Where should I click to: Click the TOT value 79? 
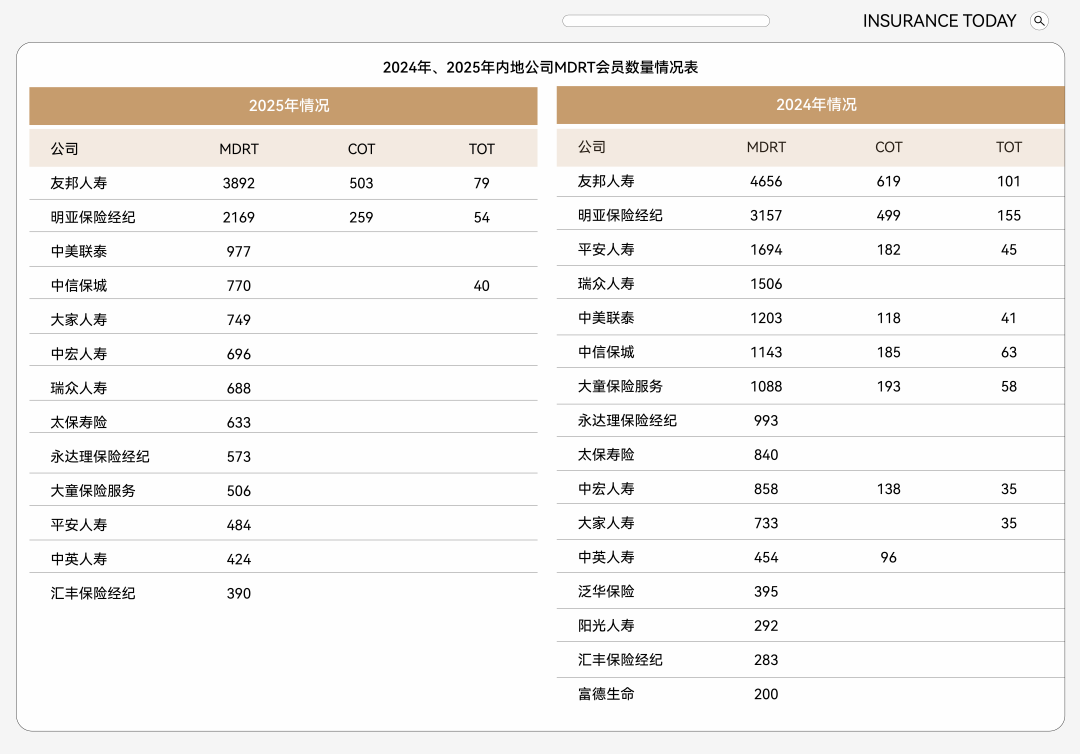(481, 183)
